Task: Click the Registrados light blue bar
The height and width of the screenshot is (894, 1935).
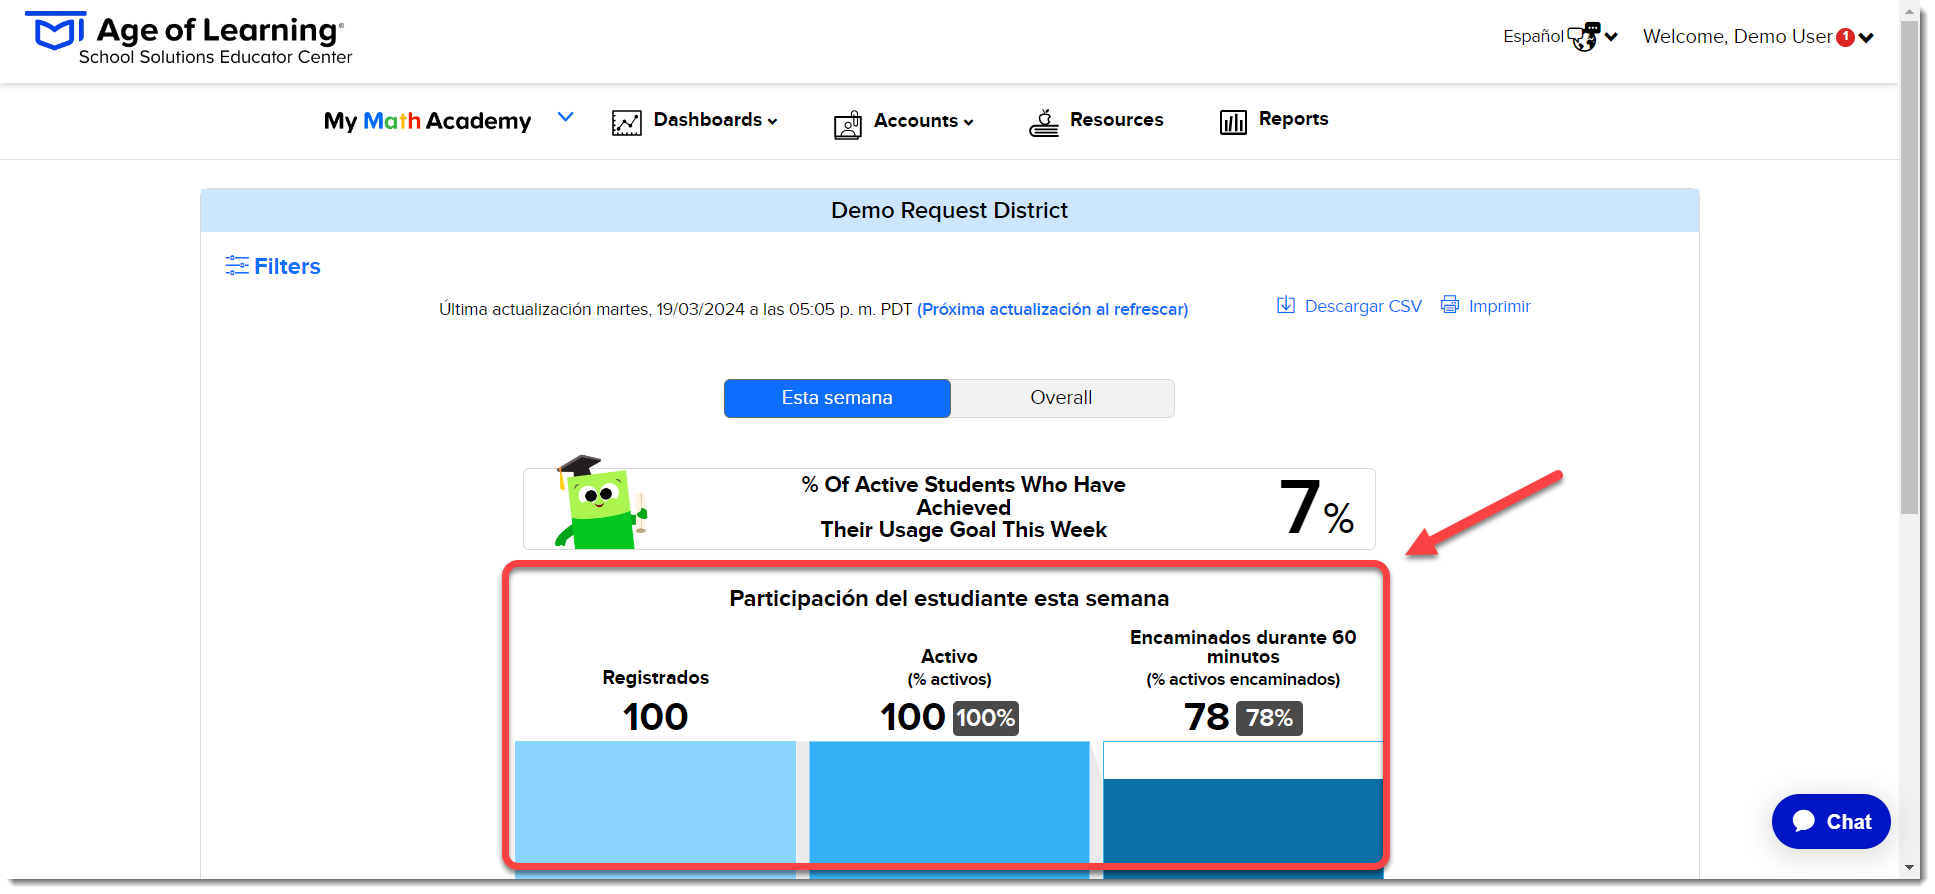Action: tap(655, 808)
